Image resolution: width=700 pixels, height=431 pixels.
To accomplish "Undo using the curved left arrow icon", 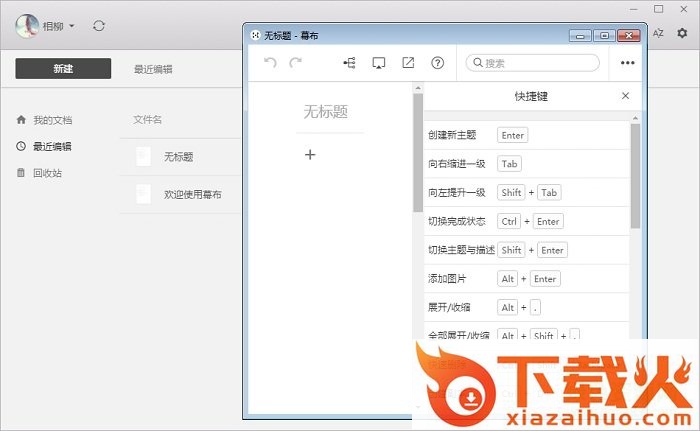I will point(270,63).
